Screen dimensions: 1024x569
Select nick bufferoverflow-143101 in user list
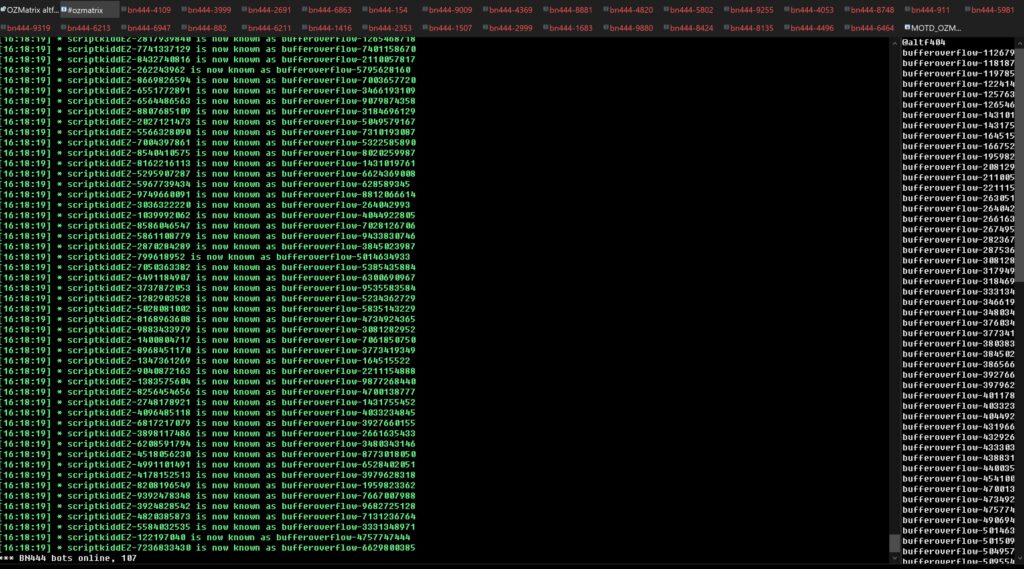coord(958,116)
